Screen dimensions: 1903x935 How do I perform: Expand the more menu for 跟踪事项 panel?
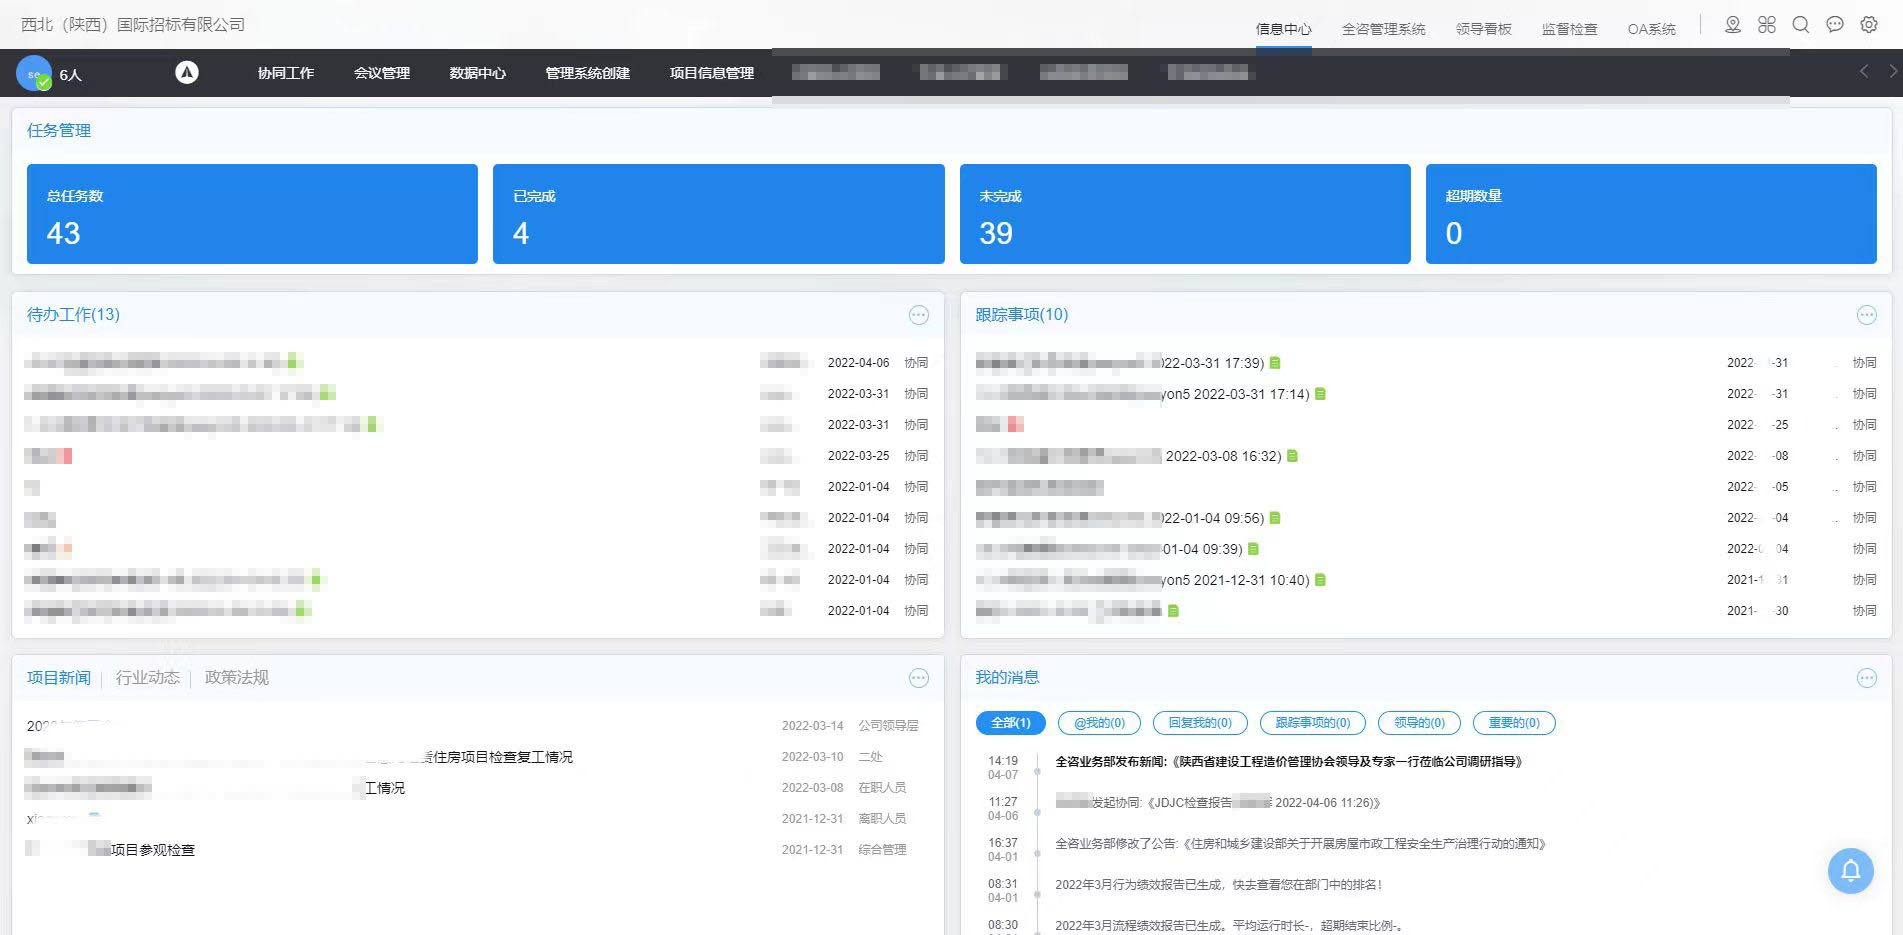click(1866, 315)
